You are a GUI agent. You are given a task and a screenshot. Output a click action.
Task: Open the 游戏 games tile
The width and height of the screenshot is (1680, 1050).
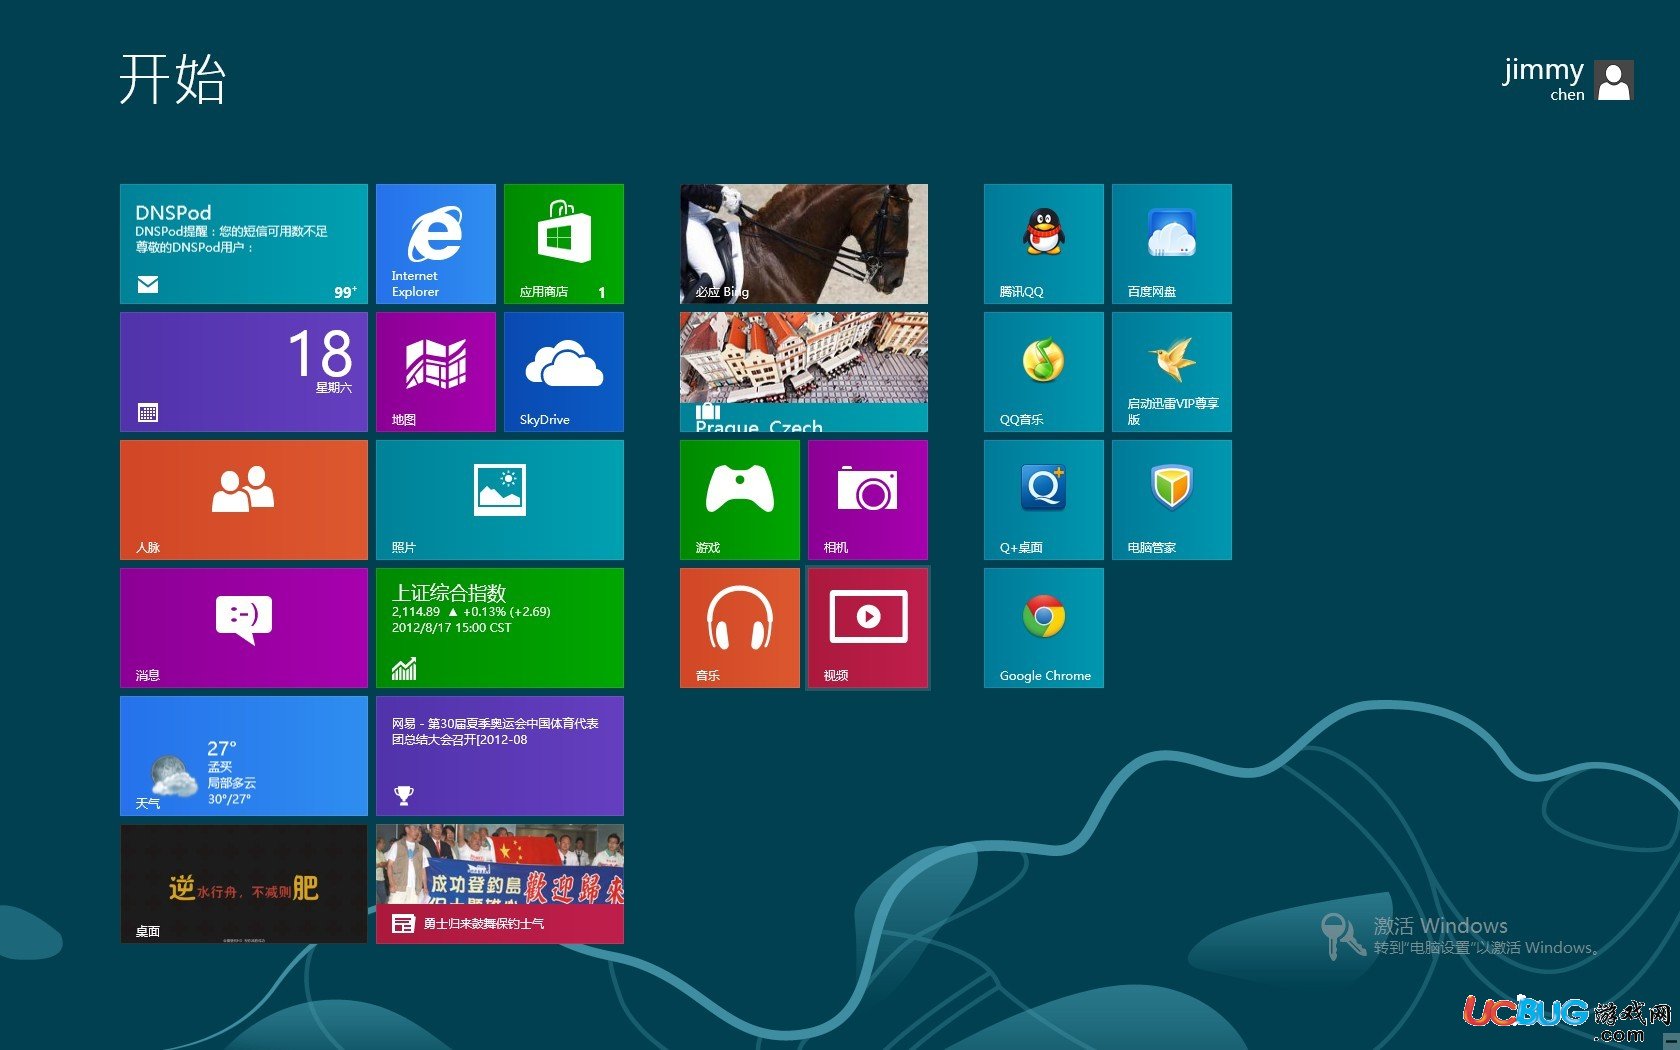tap(740, 500)
